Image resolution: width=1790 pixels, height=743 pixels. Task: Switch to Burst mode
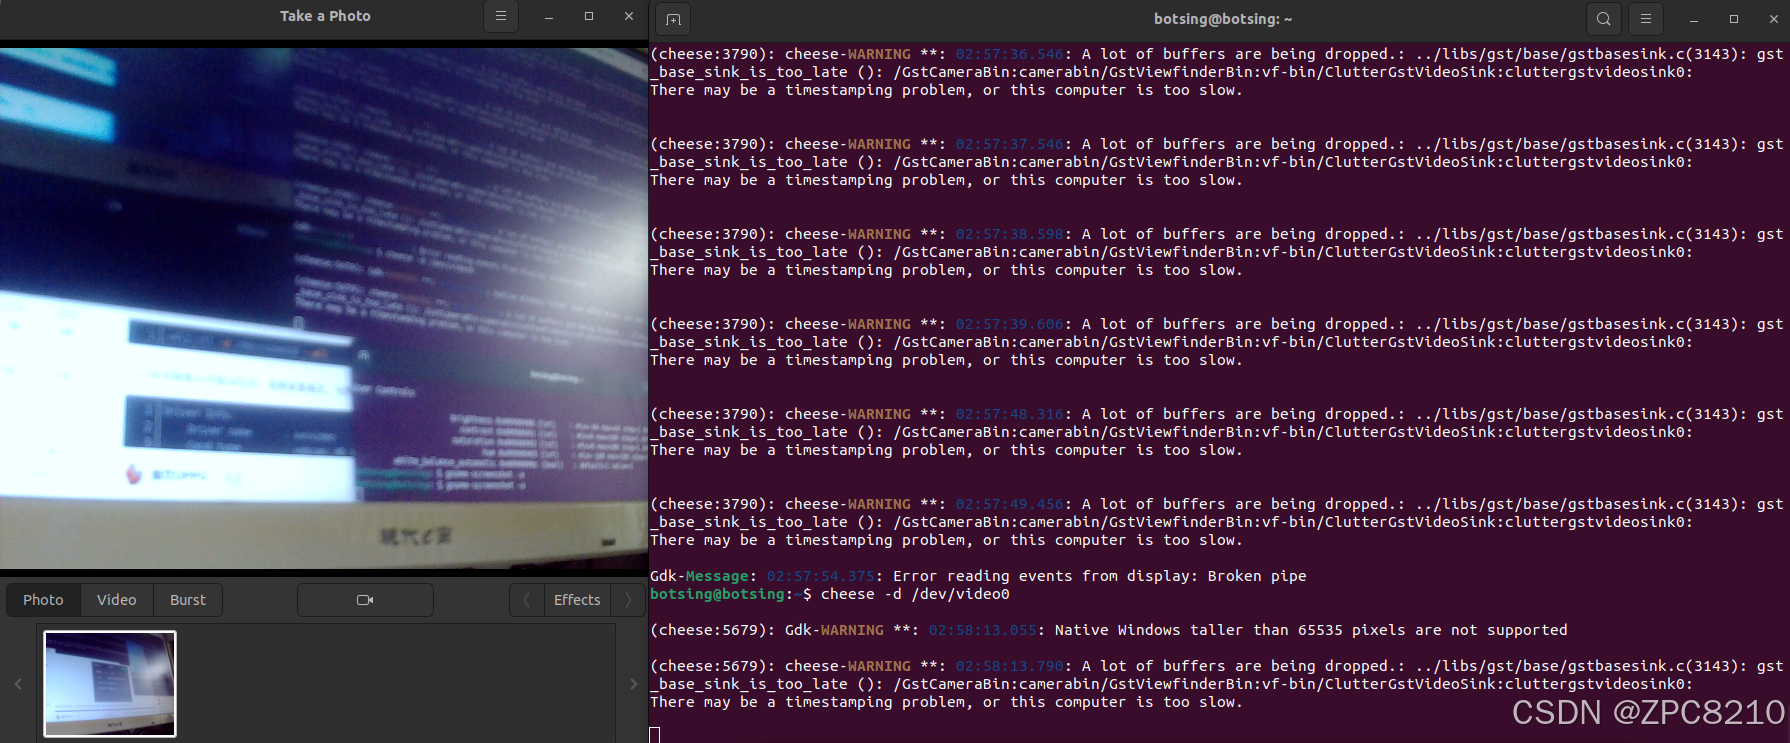188,600
